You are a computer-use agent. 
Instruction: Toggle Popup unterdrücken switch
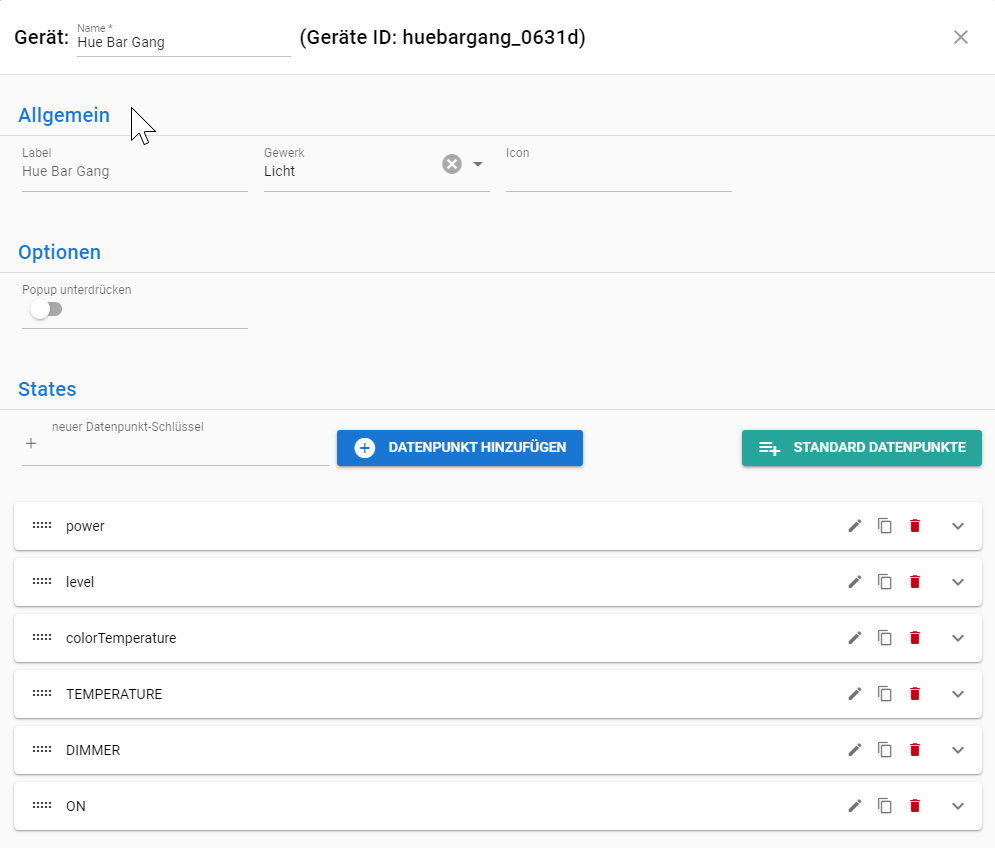point(45,310)
